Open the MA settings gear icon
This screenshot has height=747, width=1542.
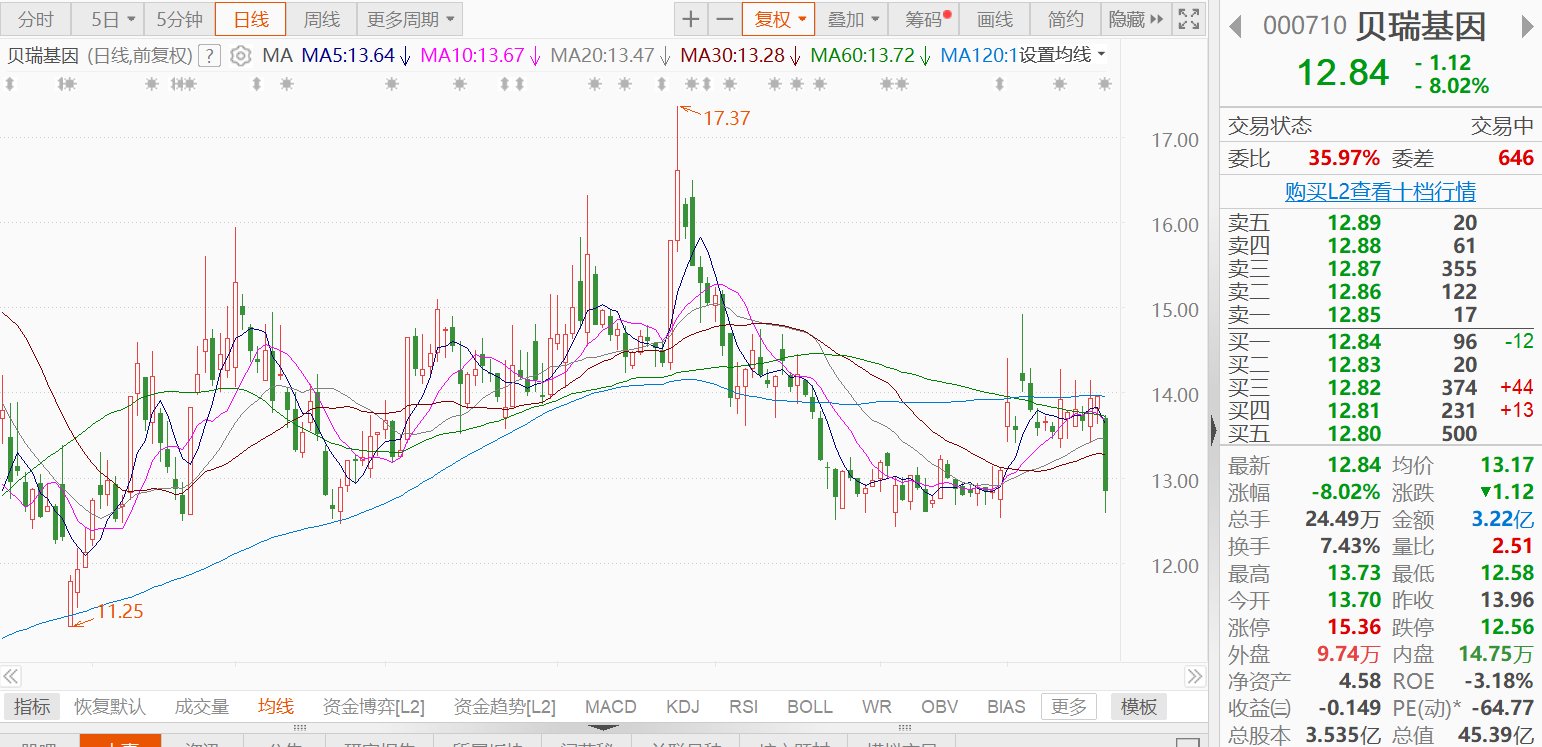(240, 56)
